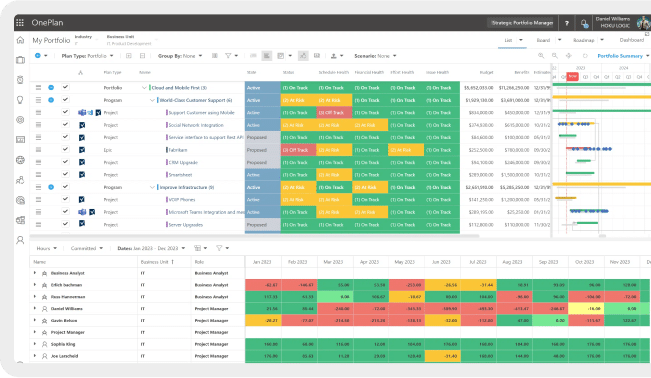Open the Plan Type Portfolio dropdown
Image resolution: width=651 pixels, height=378 pixels.
pos(88,56)
